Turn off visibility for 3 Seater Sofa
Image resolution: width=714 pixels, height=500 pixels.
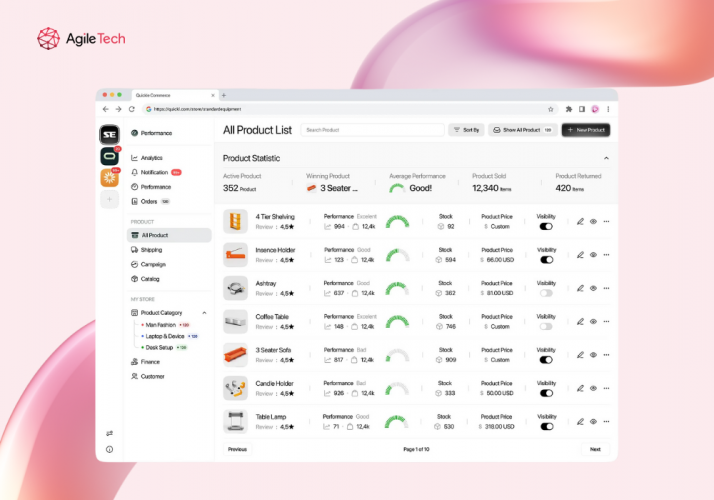pos(546,360)
